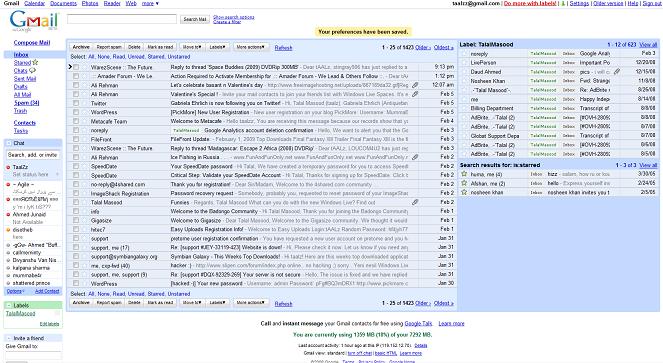Screen dimensions: 663x363
Task: Collapse the Chat panel header
Action: pos(9,143)
